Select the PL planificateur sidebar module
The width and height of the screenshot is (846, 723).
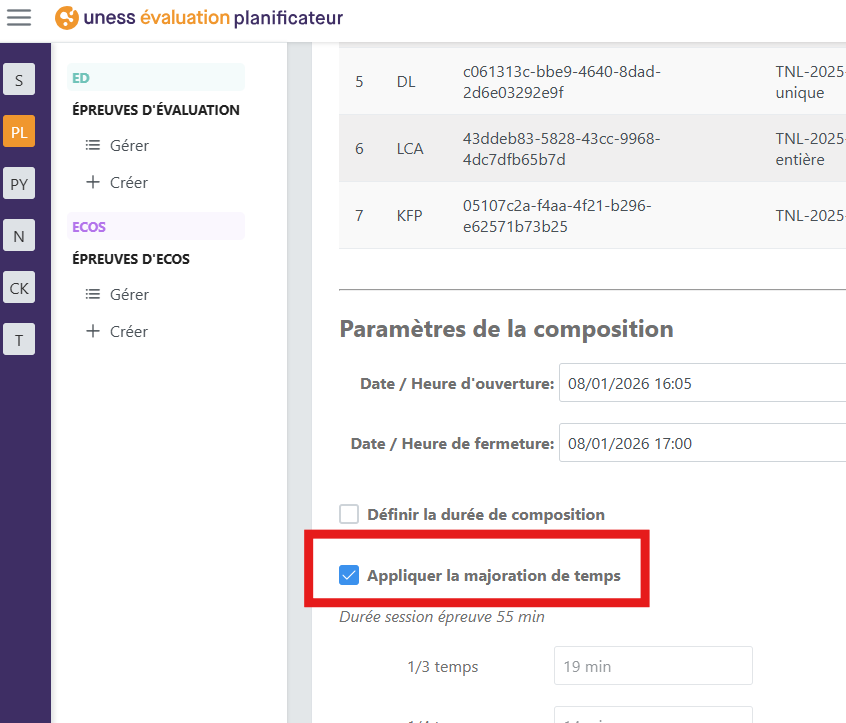[19, 131]
